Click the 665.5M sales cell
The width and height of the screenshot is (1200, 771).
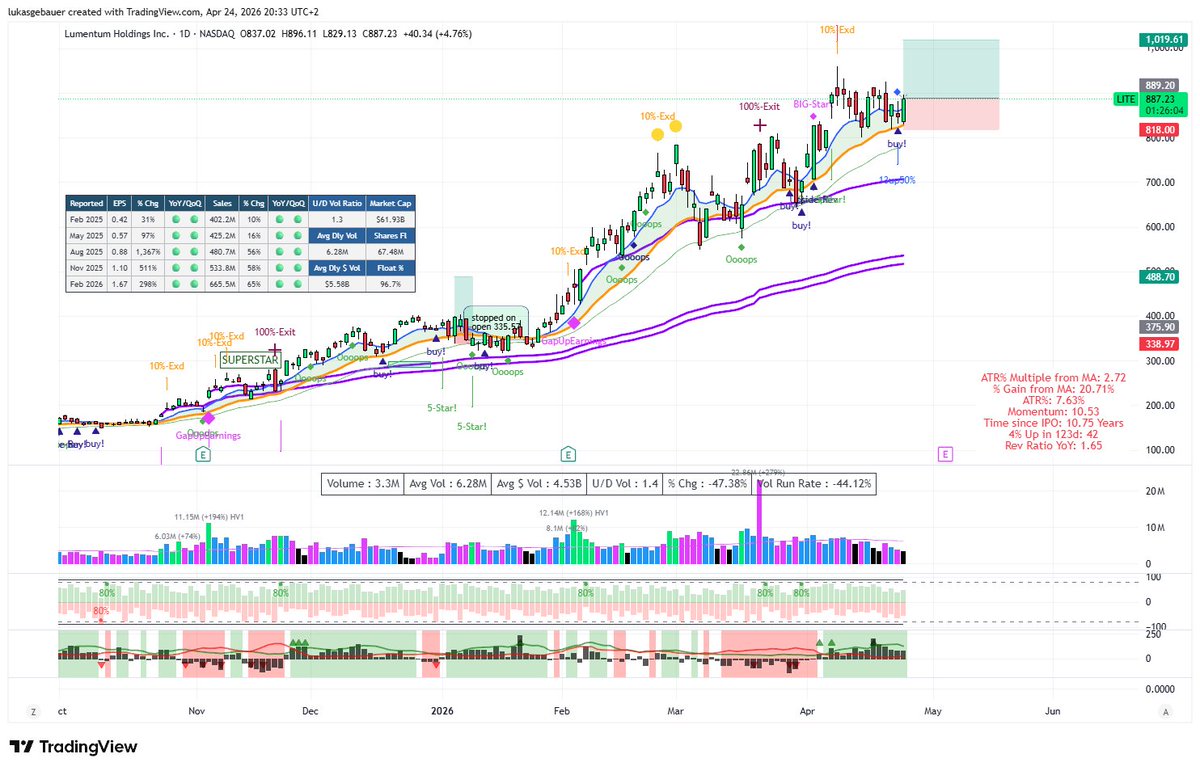click(x=224, y=284)
